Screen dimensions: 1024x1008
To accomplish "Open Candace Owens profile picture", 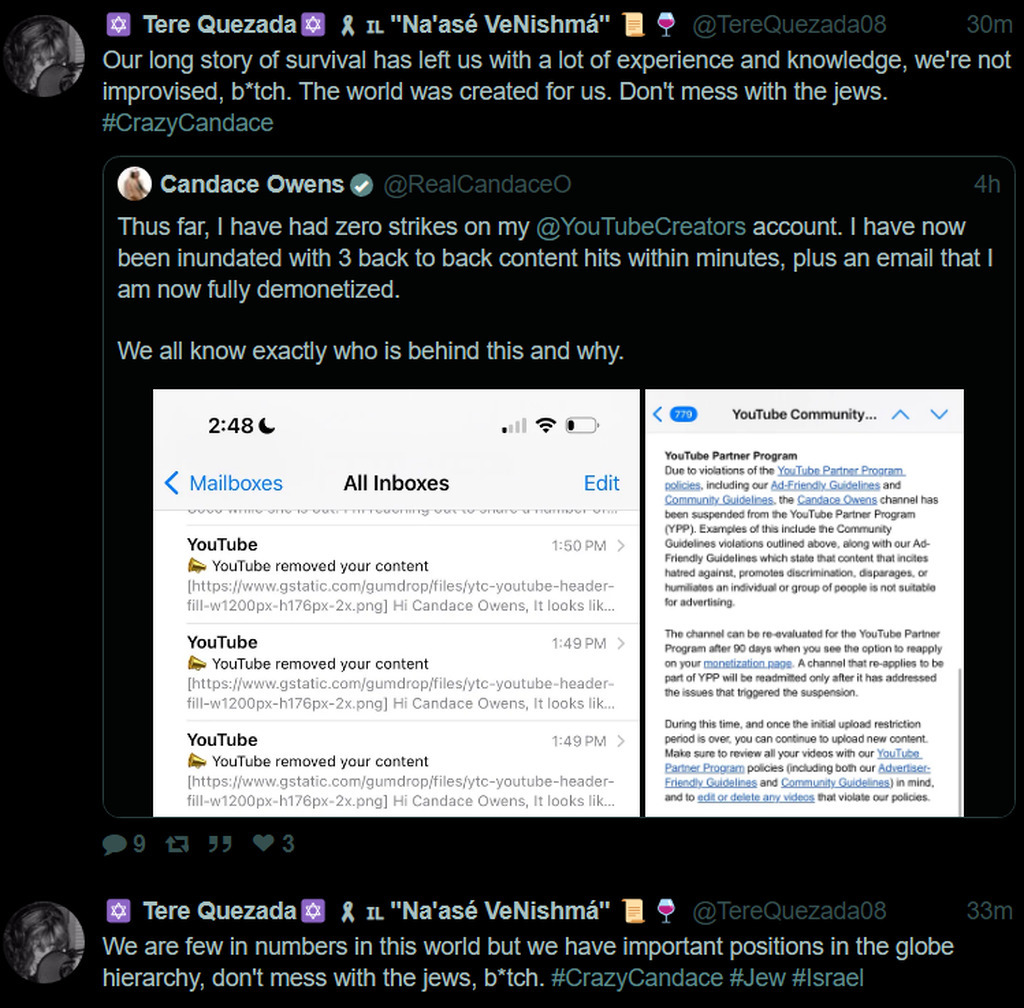I will tap(135, 184).
